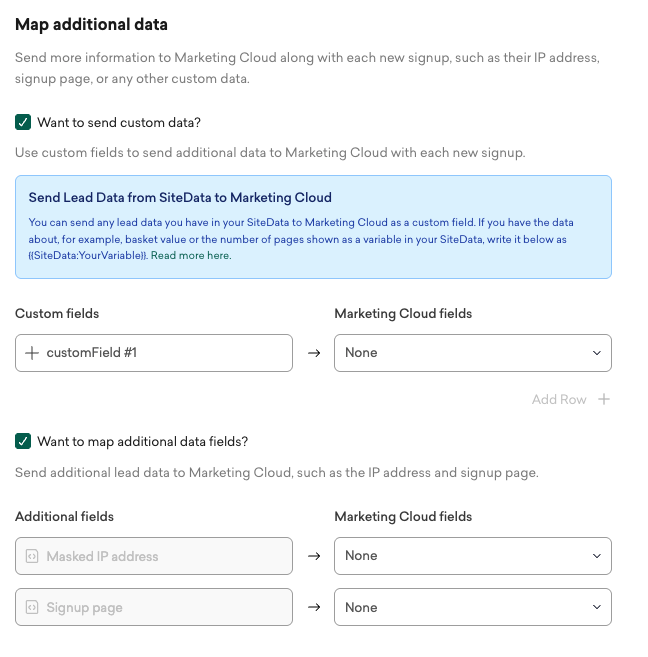Click the plus icon inside customField #1
Image resolution: width=648 pixels, height=657 pixels.
[x=32, y=353]
